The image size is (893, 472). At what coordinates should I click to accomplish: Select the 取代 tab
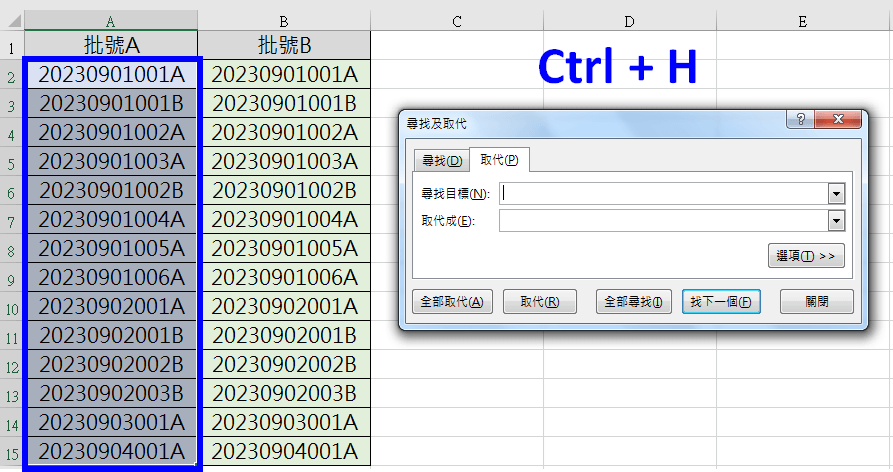[498, 160]
